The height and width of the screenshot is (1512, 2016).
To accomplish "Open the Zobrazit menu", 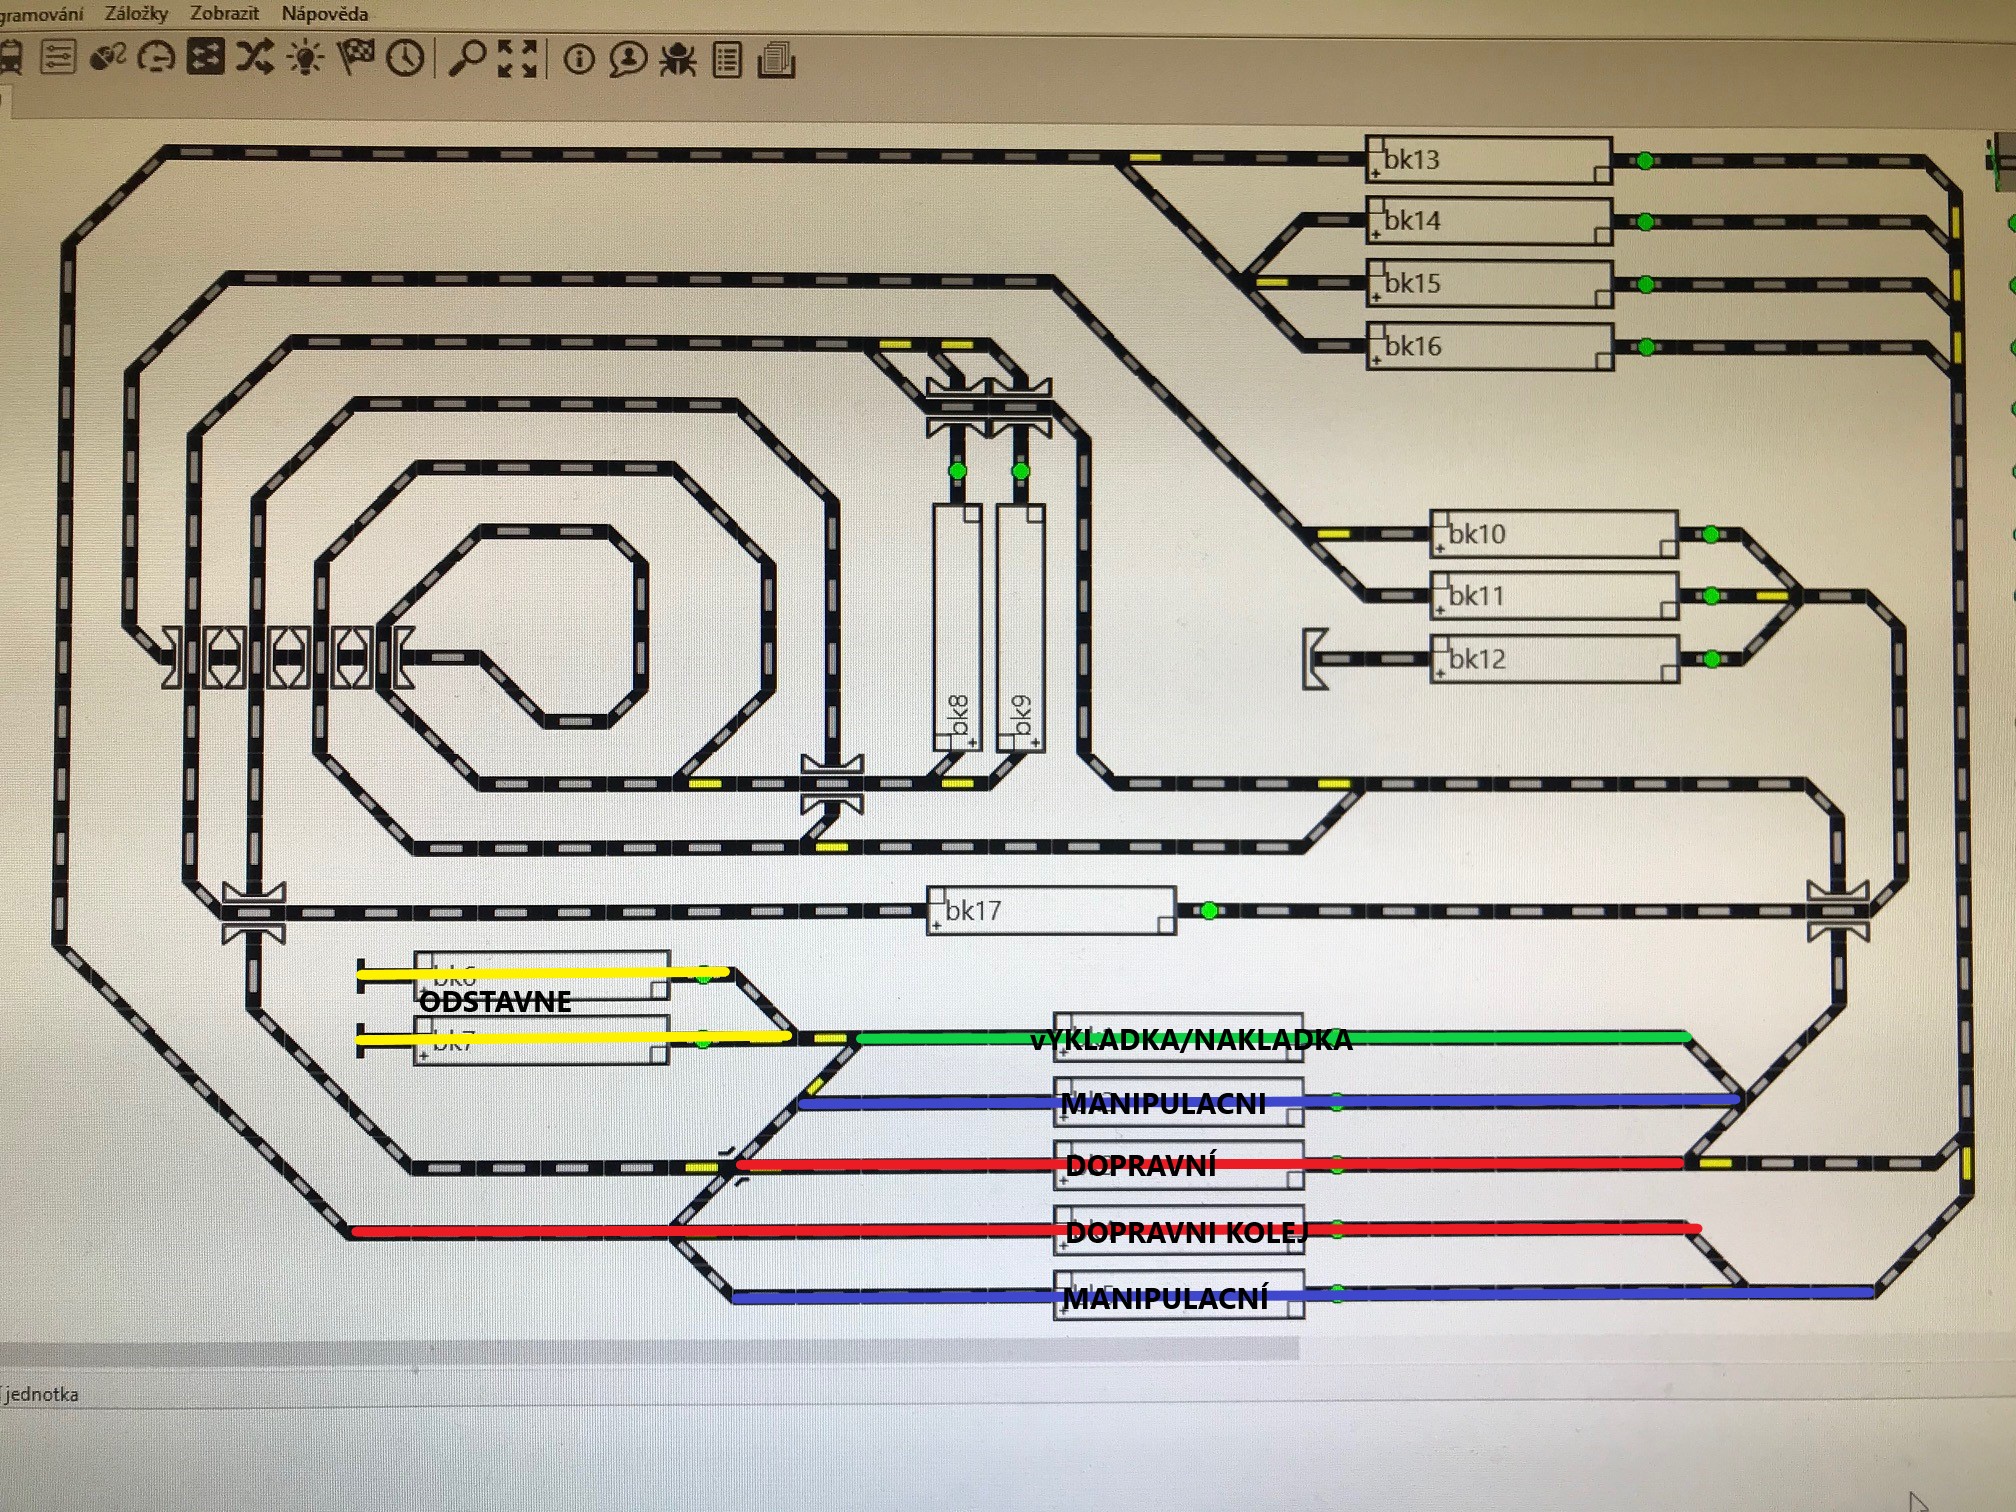I will (x=224, y=14).
